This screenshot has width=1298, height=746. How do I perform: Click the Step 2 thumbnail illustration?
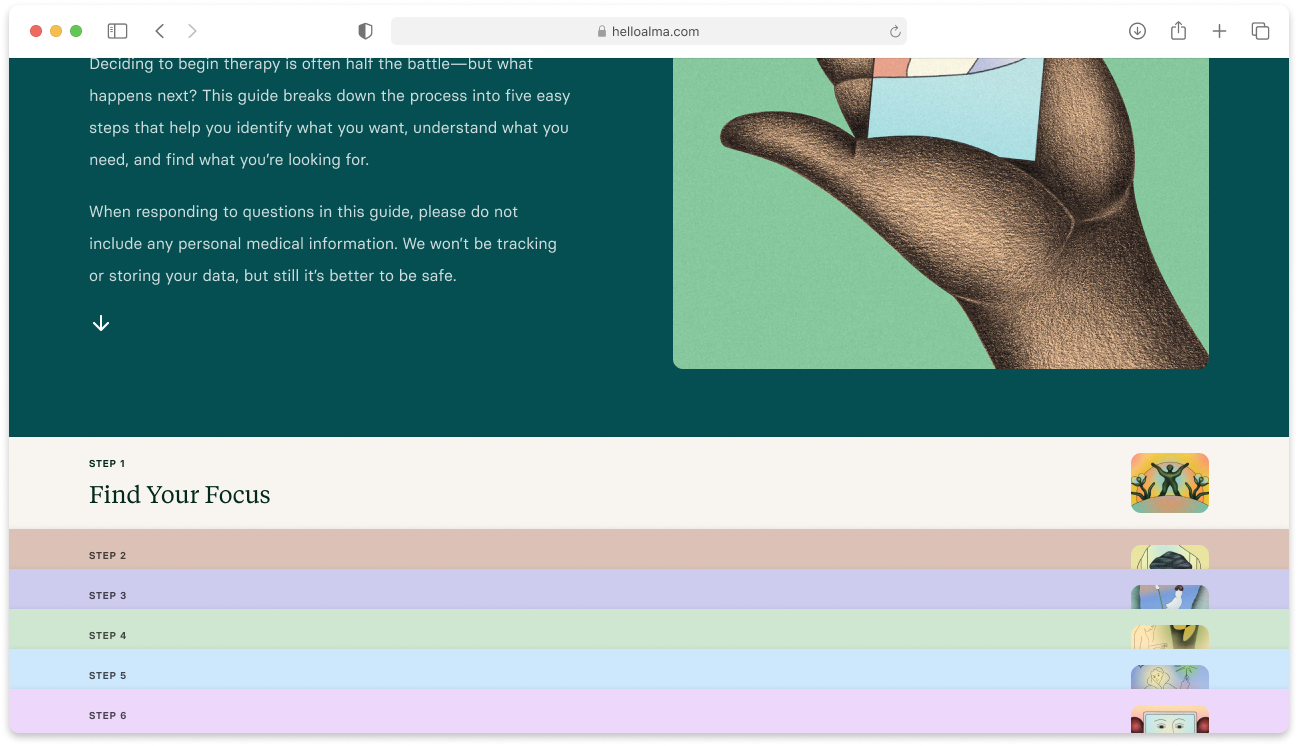1170,557
